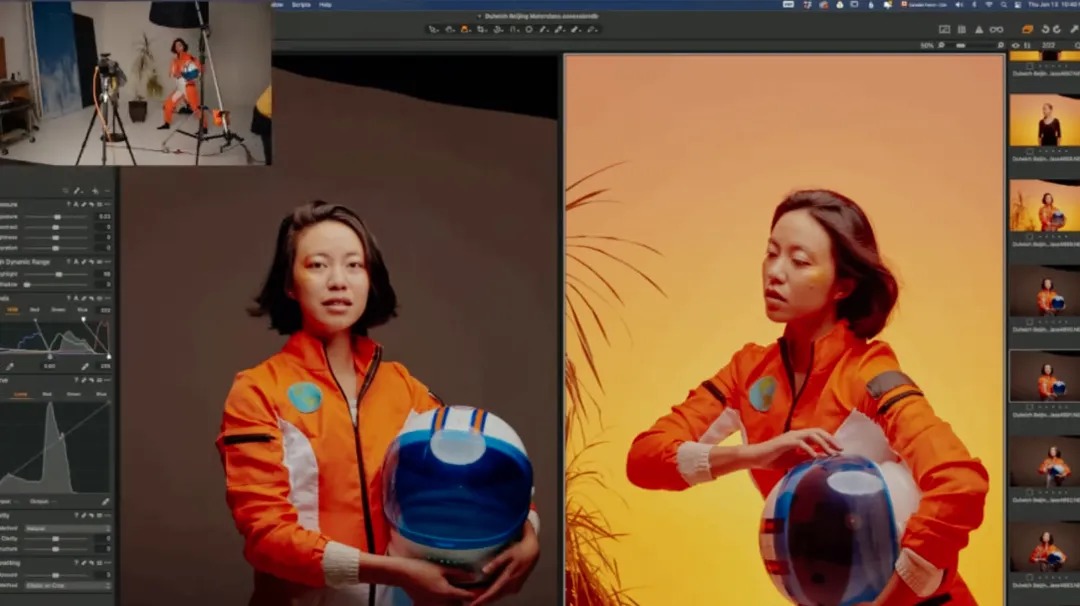Collapse the High Dynamic Range tool panel
The height and width of the screenshot is (606, 1080).
coord(25,262)
